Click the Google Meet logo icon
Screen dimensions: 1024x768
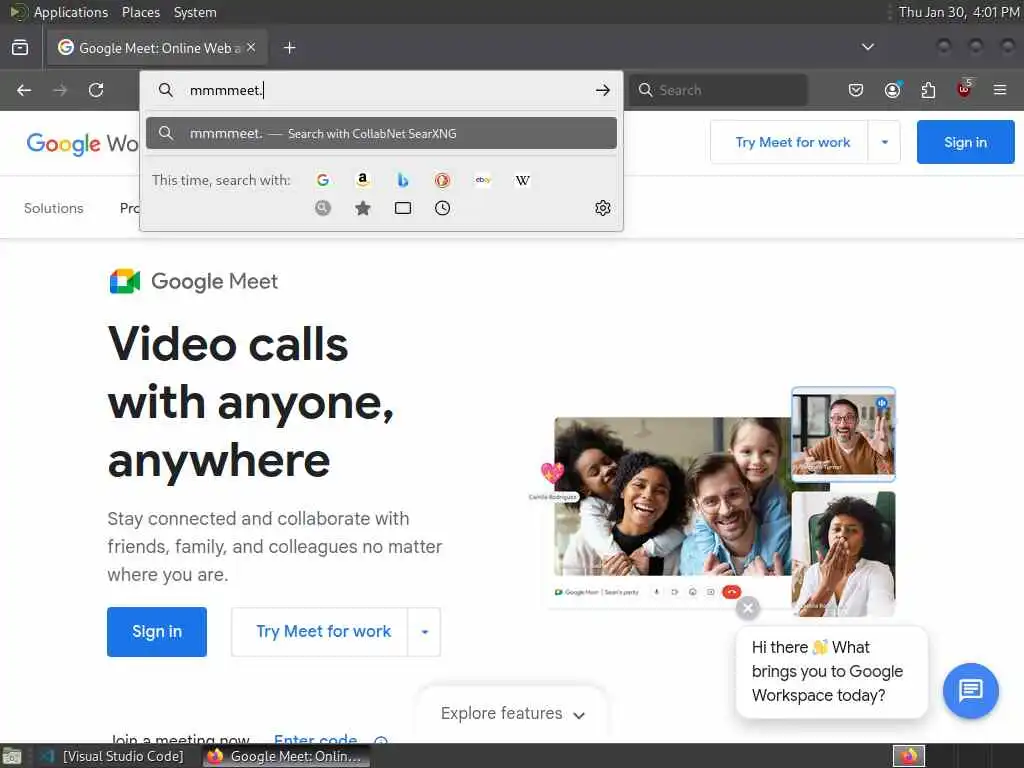(x=125, y=281)
